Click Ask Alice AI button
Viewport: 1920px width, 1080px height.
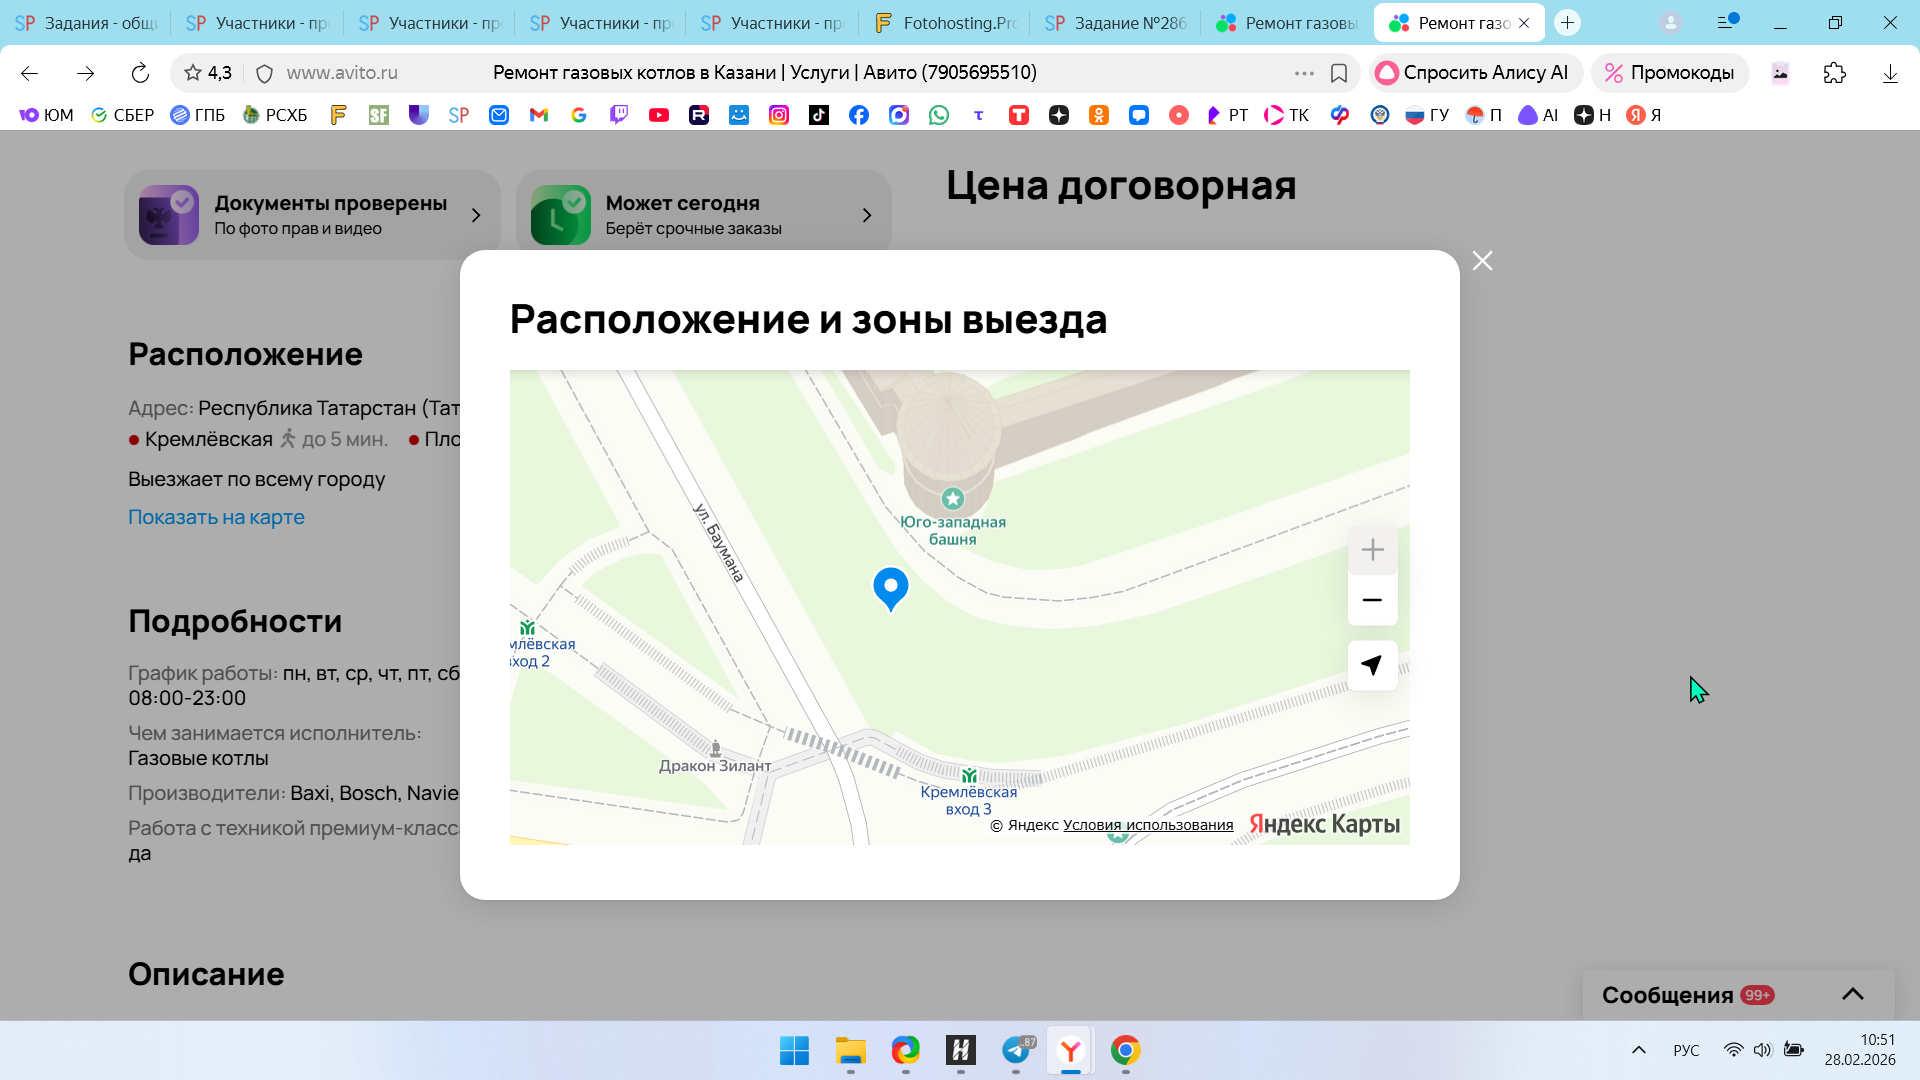pyautogui.click(x=1474, y=73)
